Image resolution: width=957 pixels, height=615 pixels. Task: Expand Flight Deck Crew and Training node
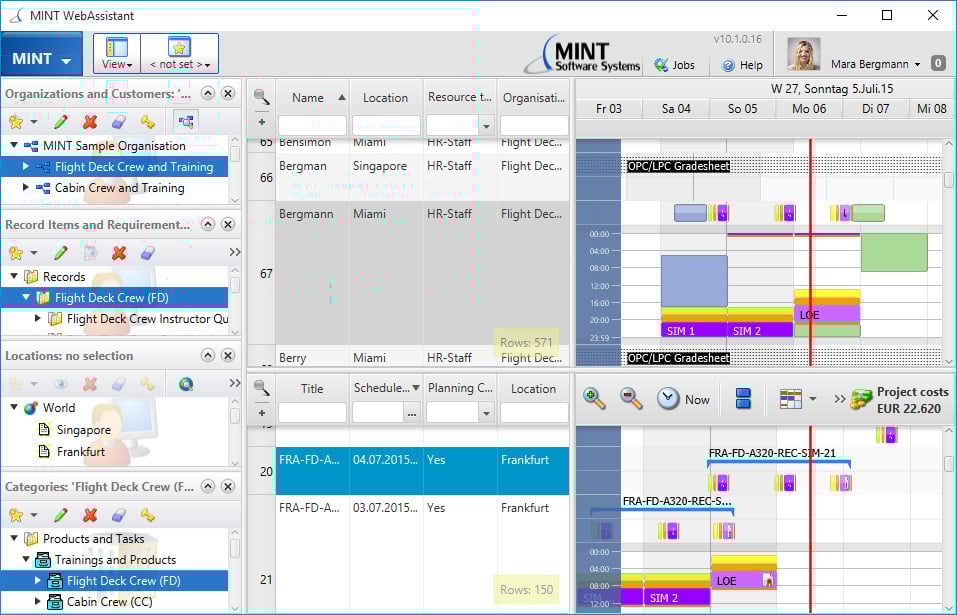[x=26, y=166]
